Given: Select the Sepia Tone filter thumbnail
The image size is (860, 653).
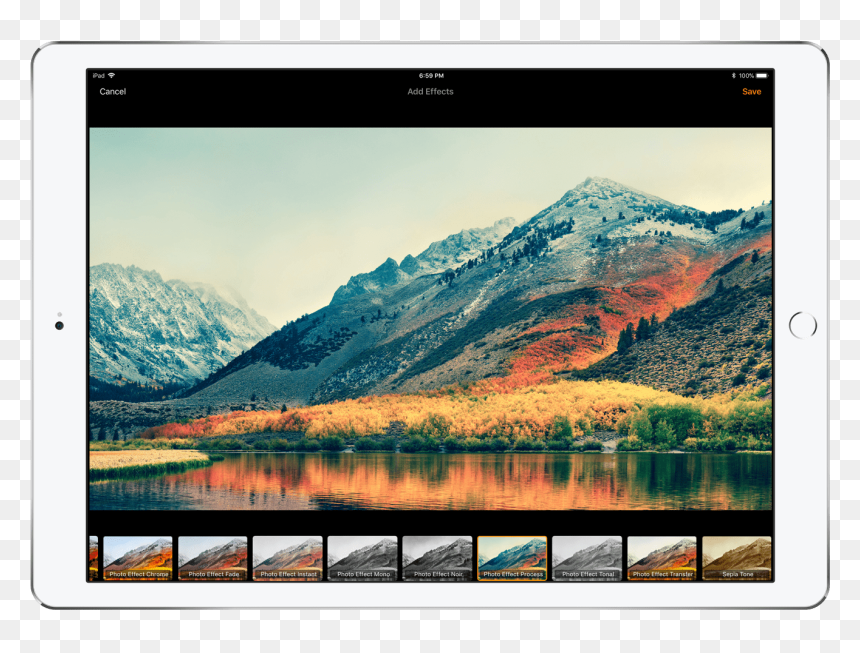Looking at the screenshot, I should click(737, 558).
